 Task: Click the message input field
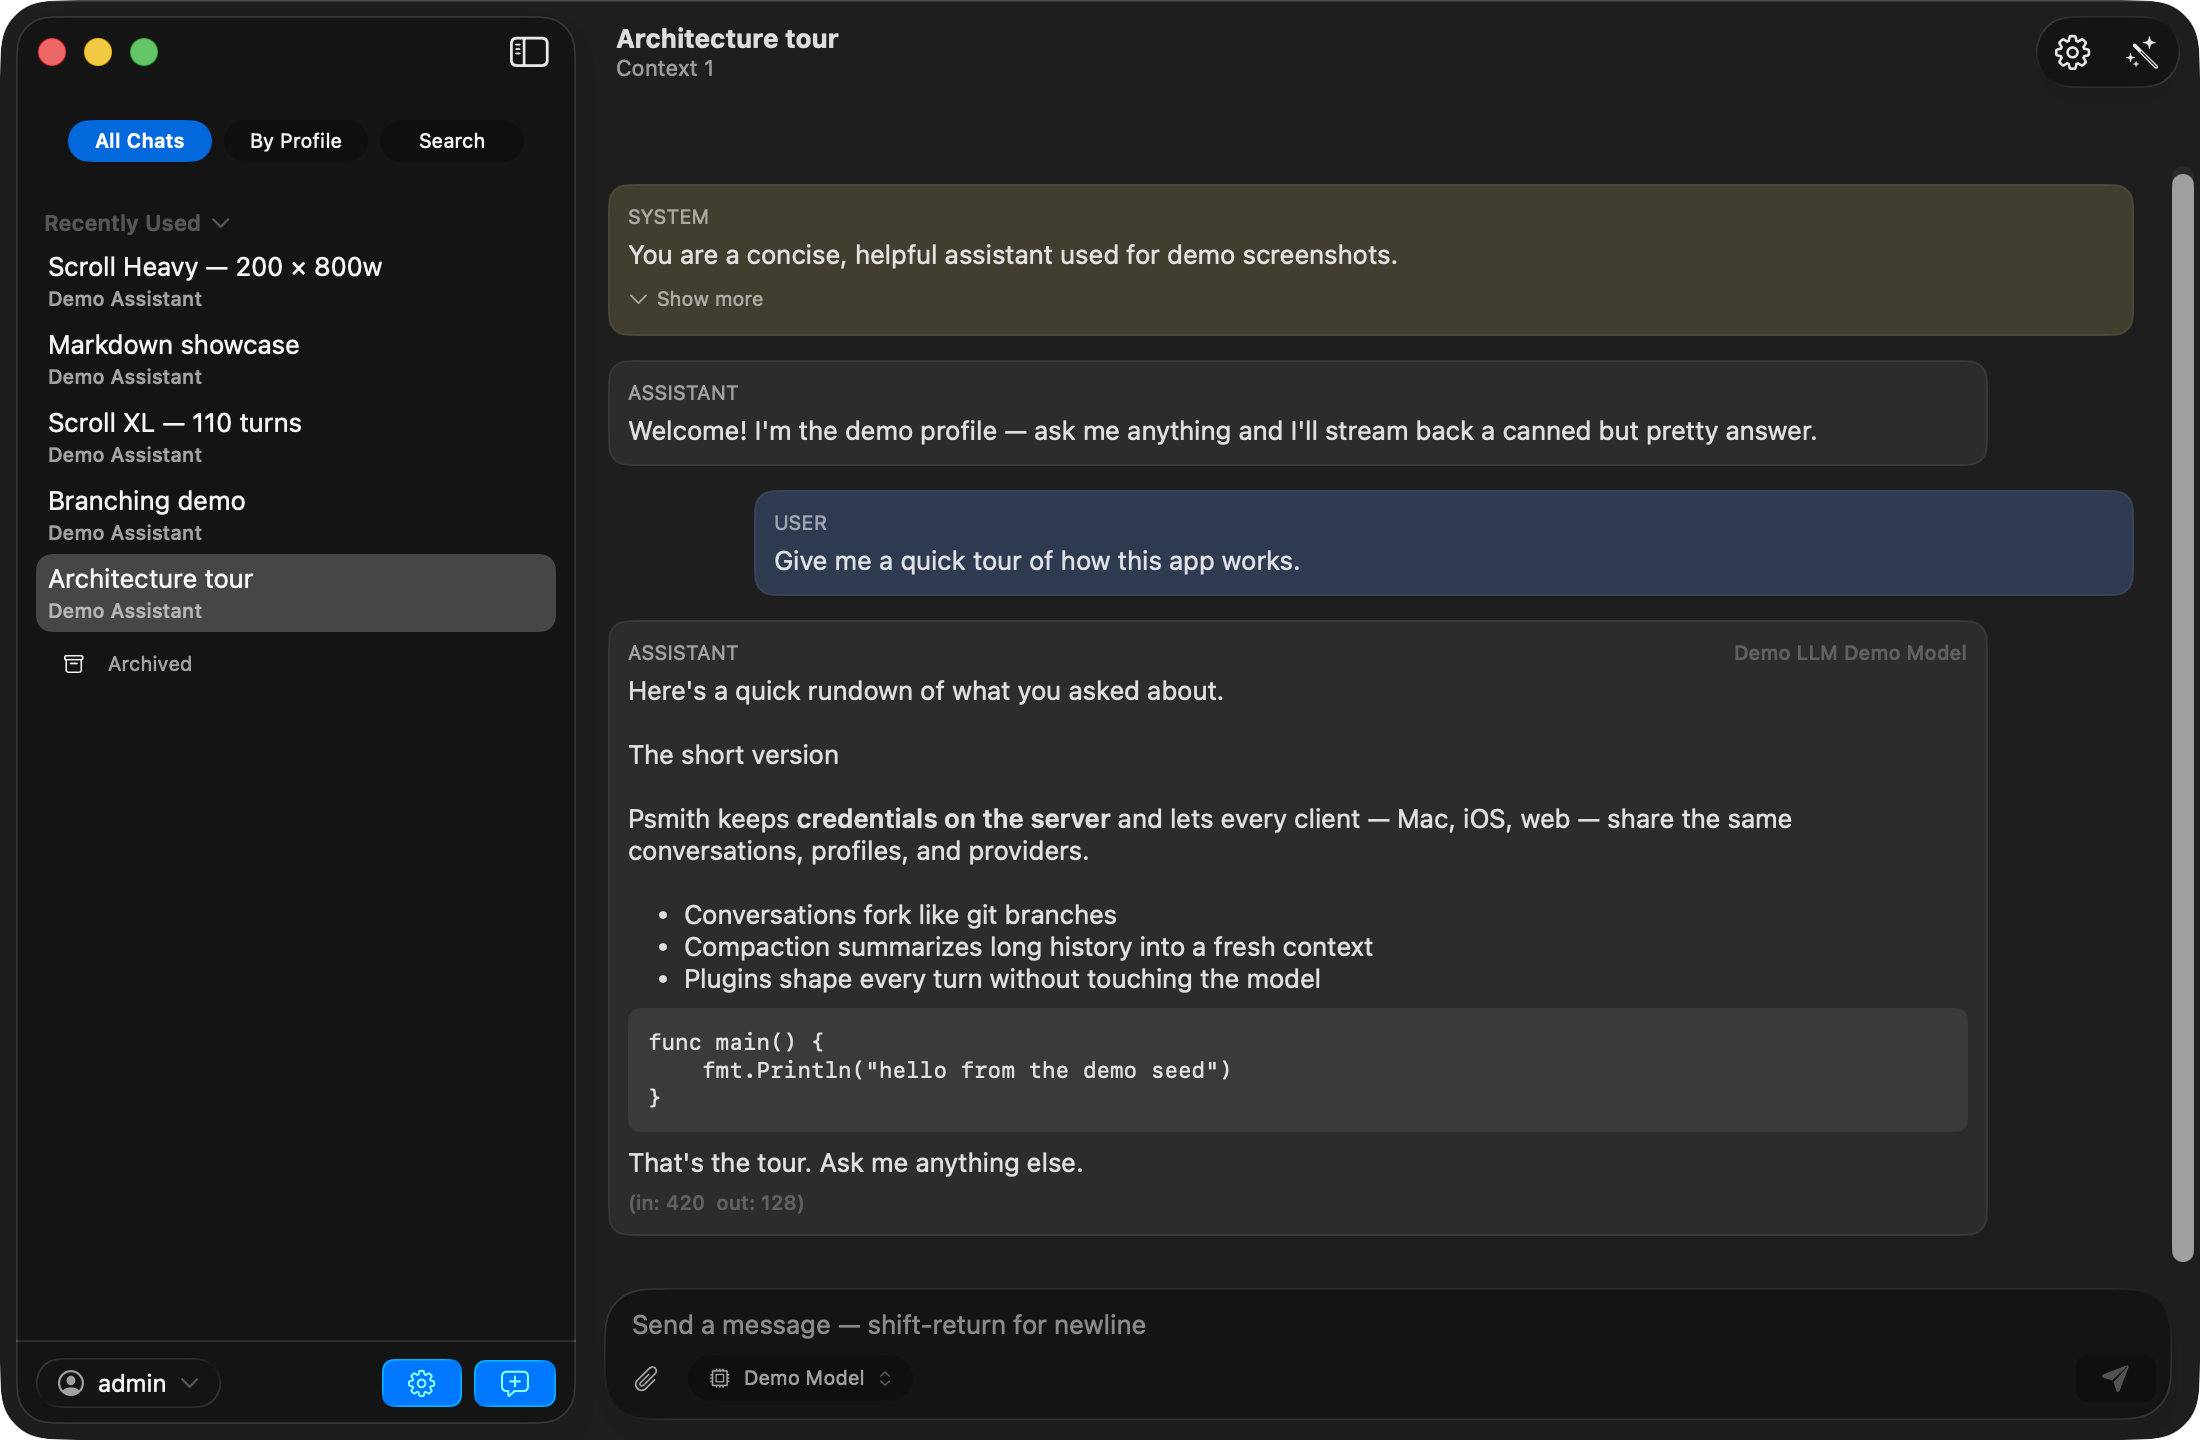1388,1325
